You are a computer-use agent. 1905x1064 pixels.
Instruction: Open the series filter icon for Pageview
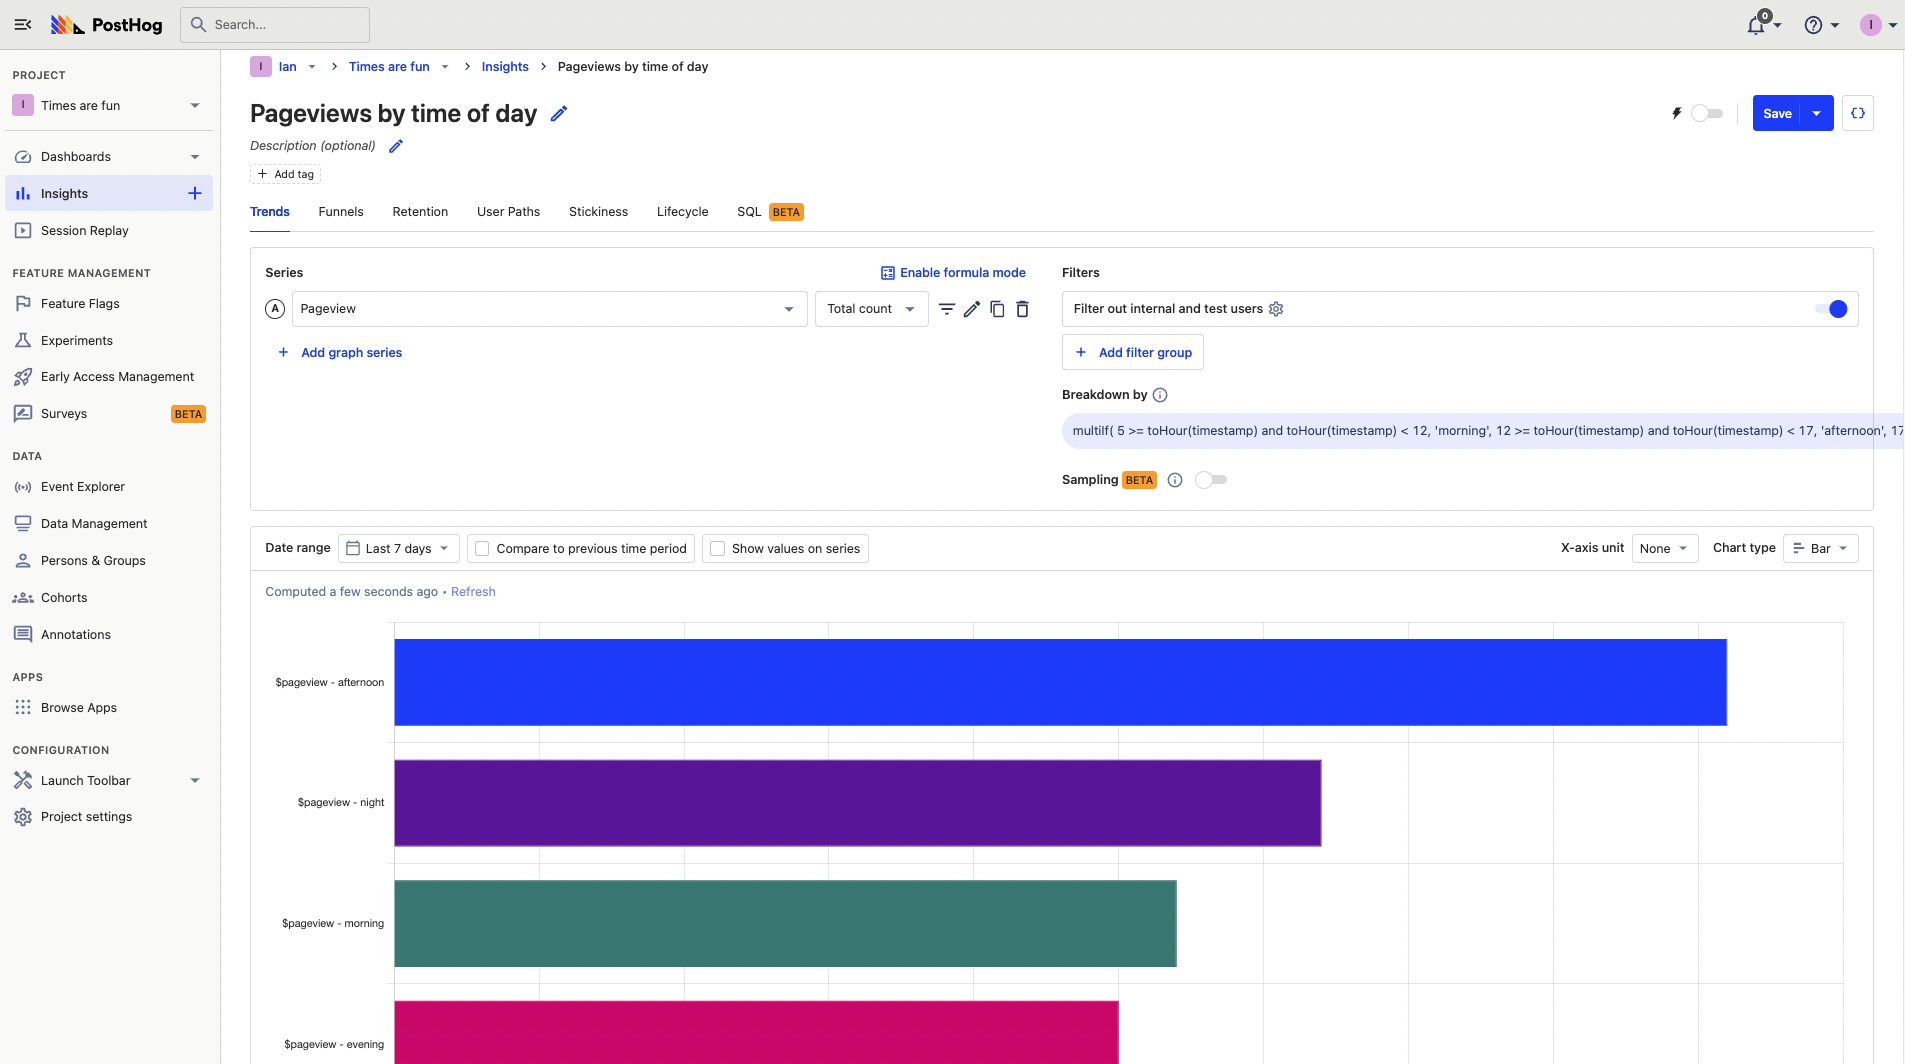946,309
